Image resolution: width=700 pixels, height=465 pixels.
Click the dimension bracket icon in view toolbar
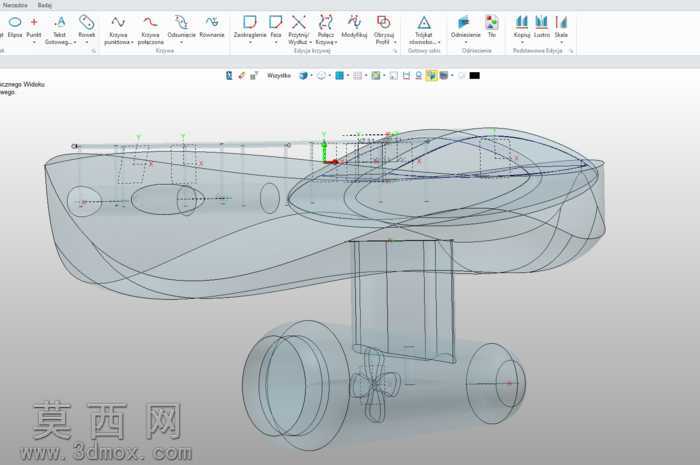coord(406,75)
